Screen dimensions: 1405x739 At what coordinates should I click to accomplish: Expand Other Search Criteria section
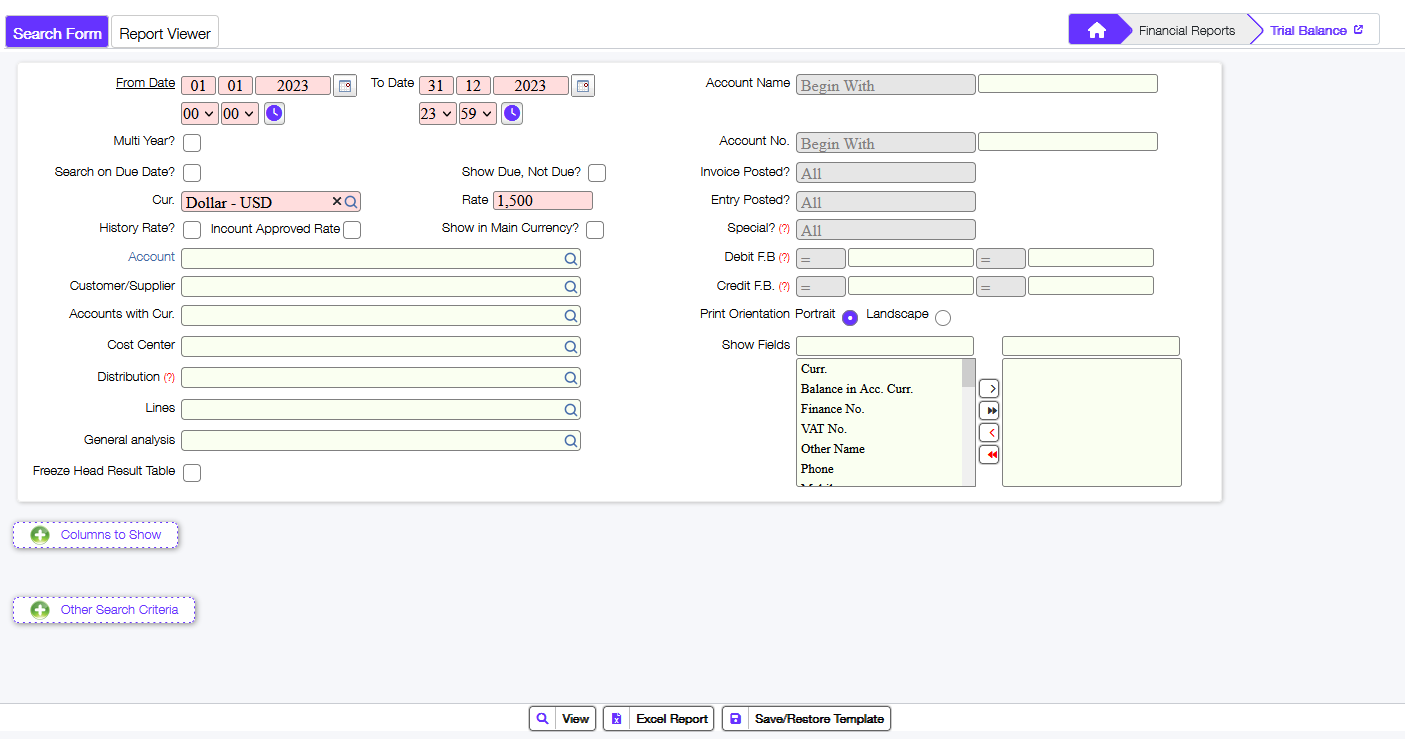click(104, 610)
